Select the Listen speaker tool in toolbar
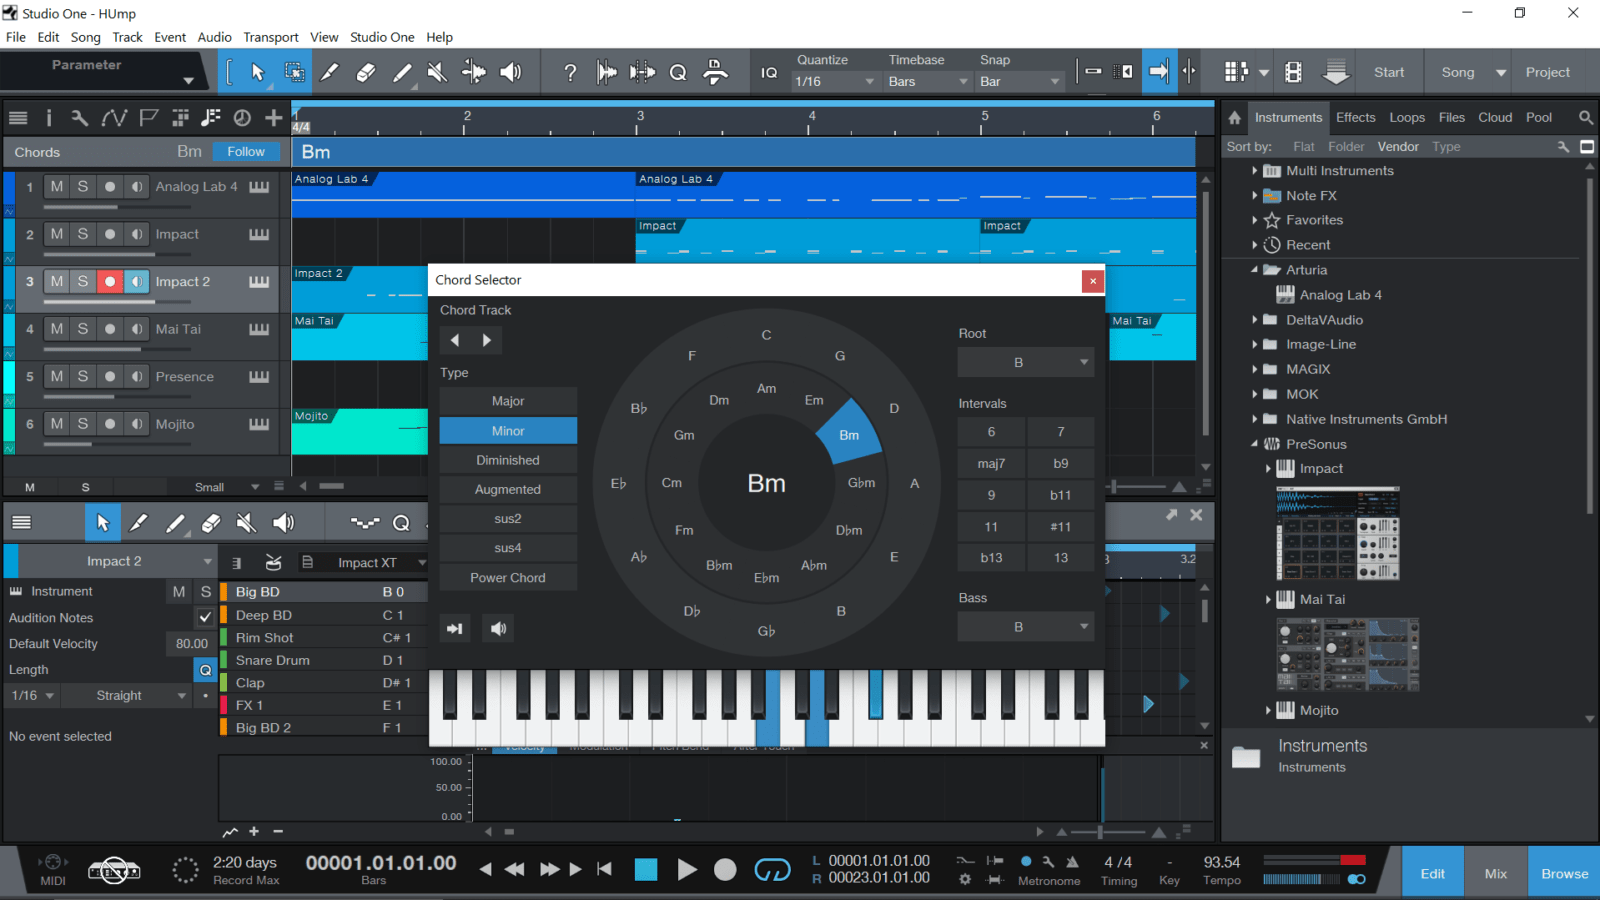1600x900 pixels. click(511, 72)
